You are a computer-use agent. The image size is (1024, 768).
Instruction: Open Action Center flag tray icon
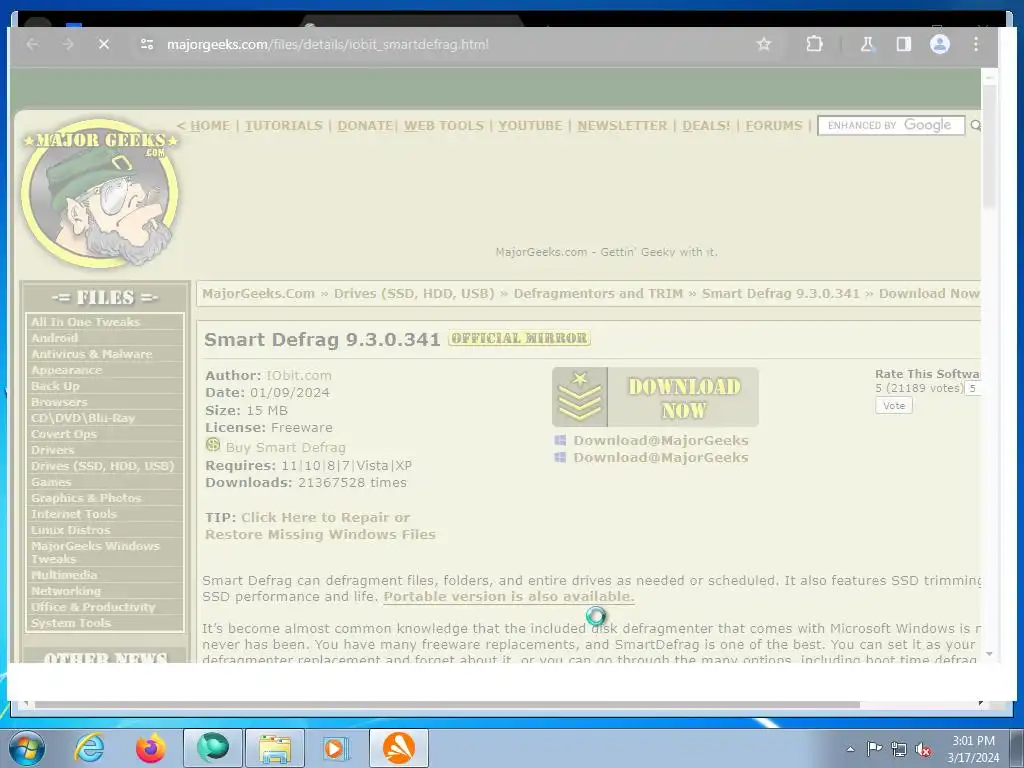point(874,749)
